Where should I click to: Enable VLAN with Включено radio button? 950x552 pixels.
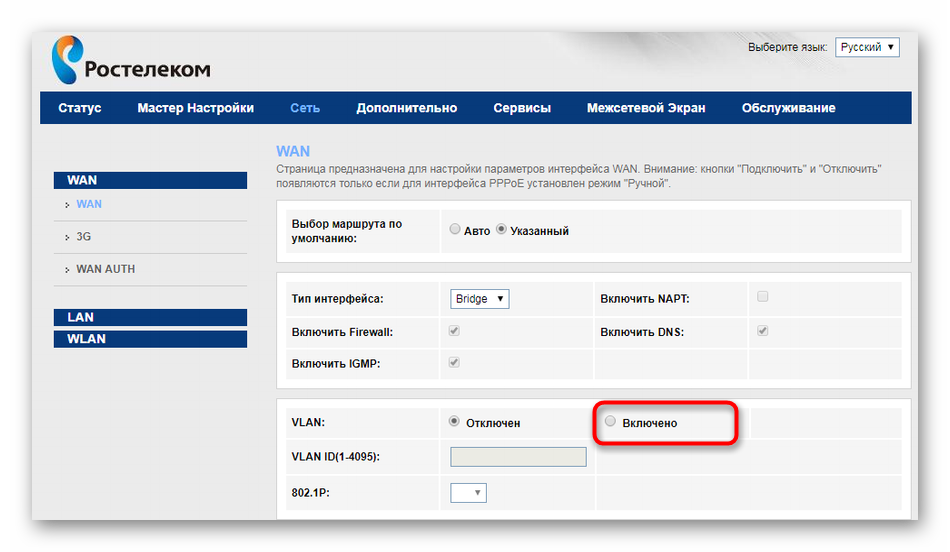coord(611,422)
